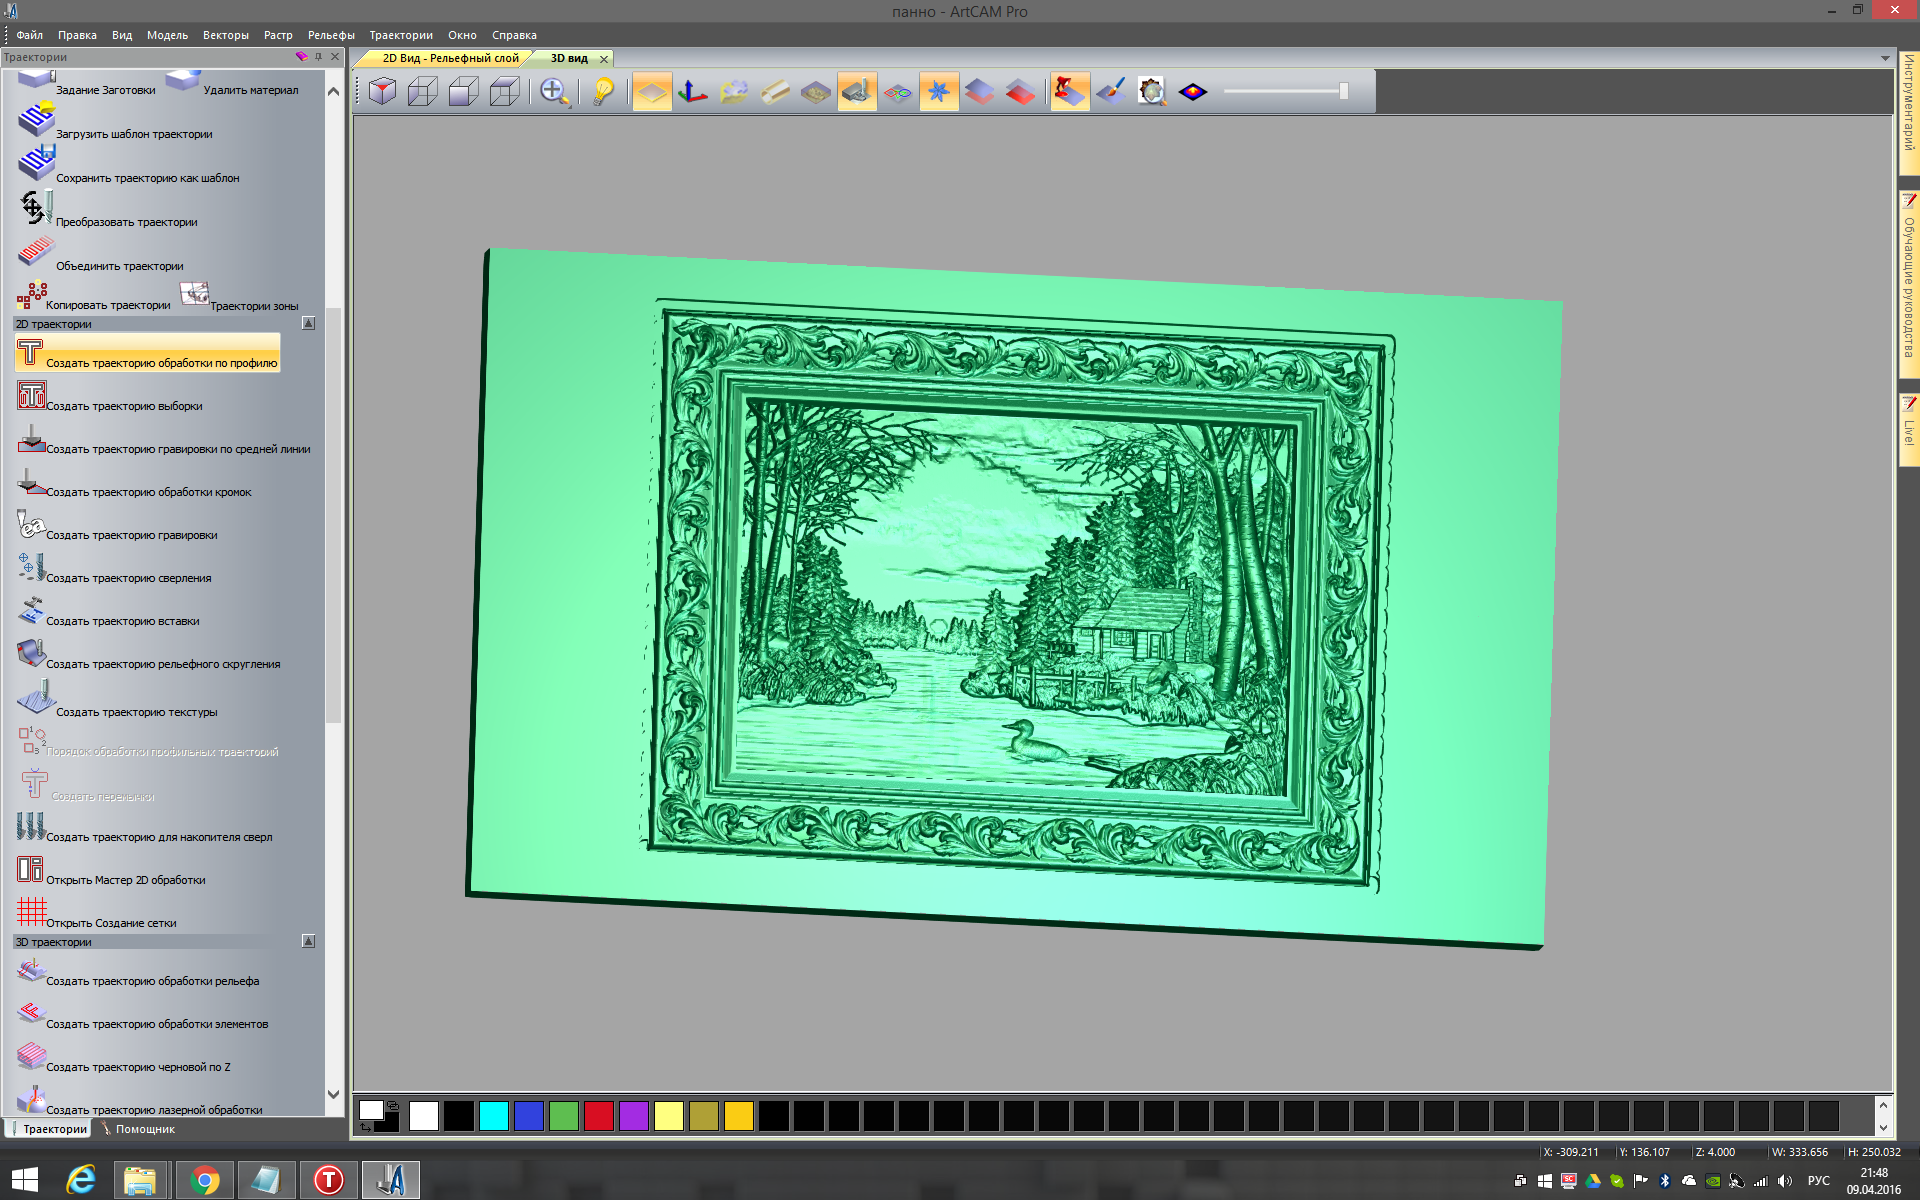Select the cyan color swatch
The width and height of the screenshot is (1920, 1200).
pos(493,1116)
